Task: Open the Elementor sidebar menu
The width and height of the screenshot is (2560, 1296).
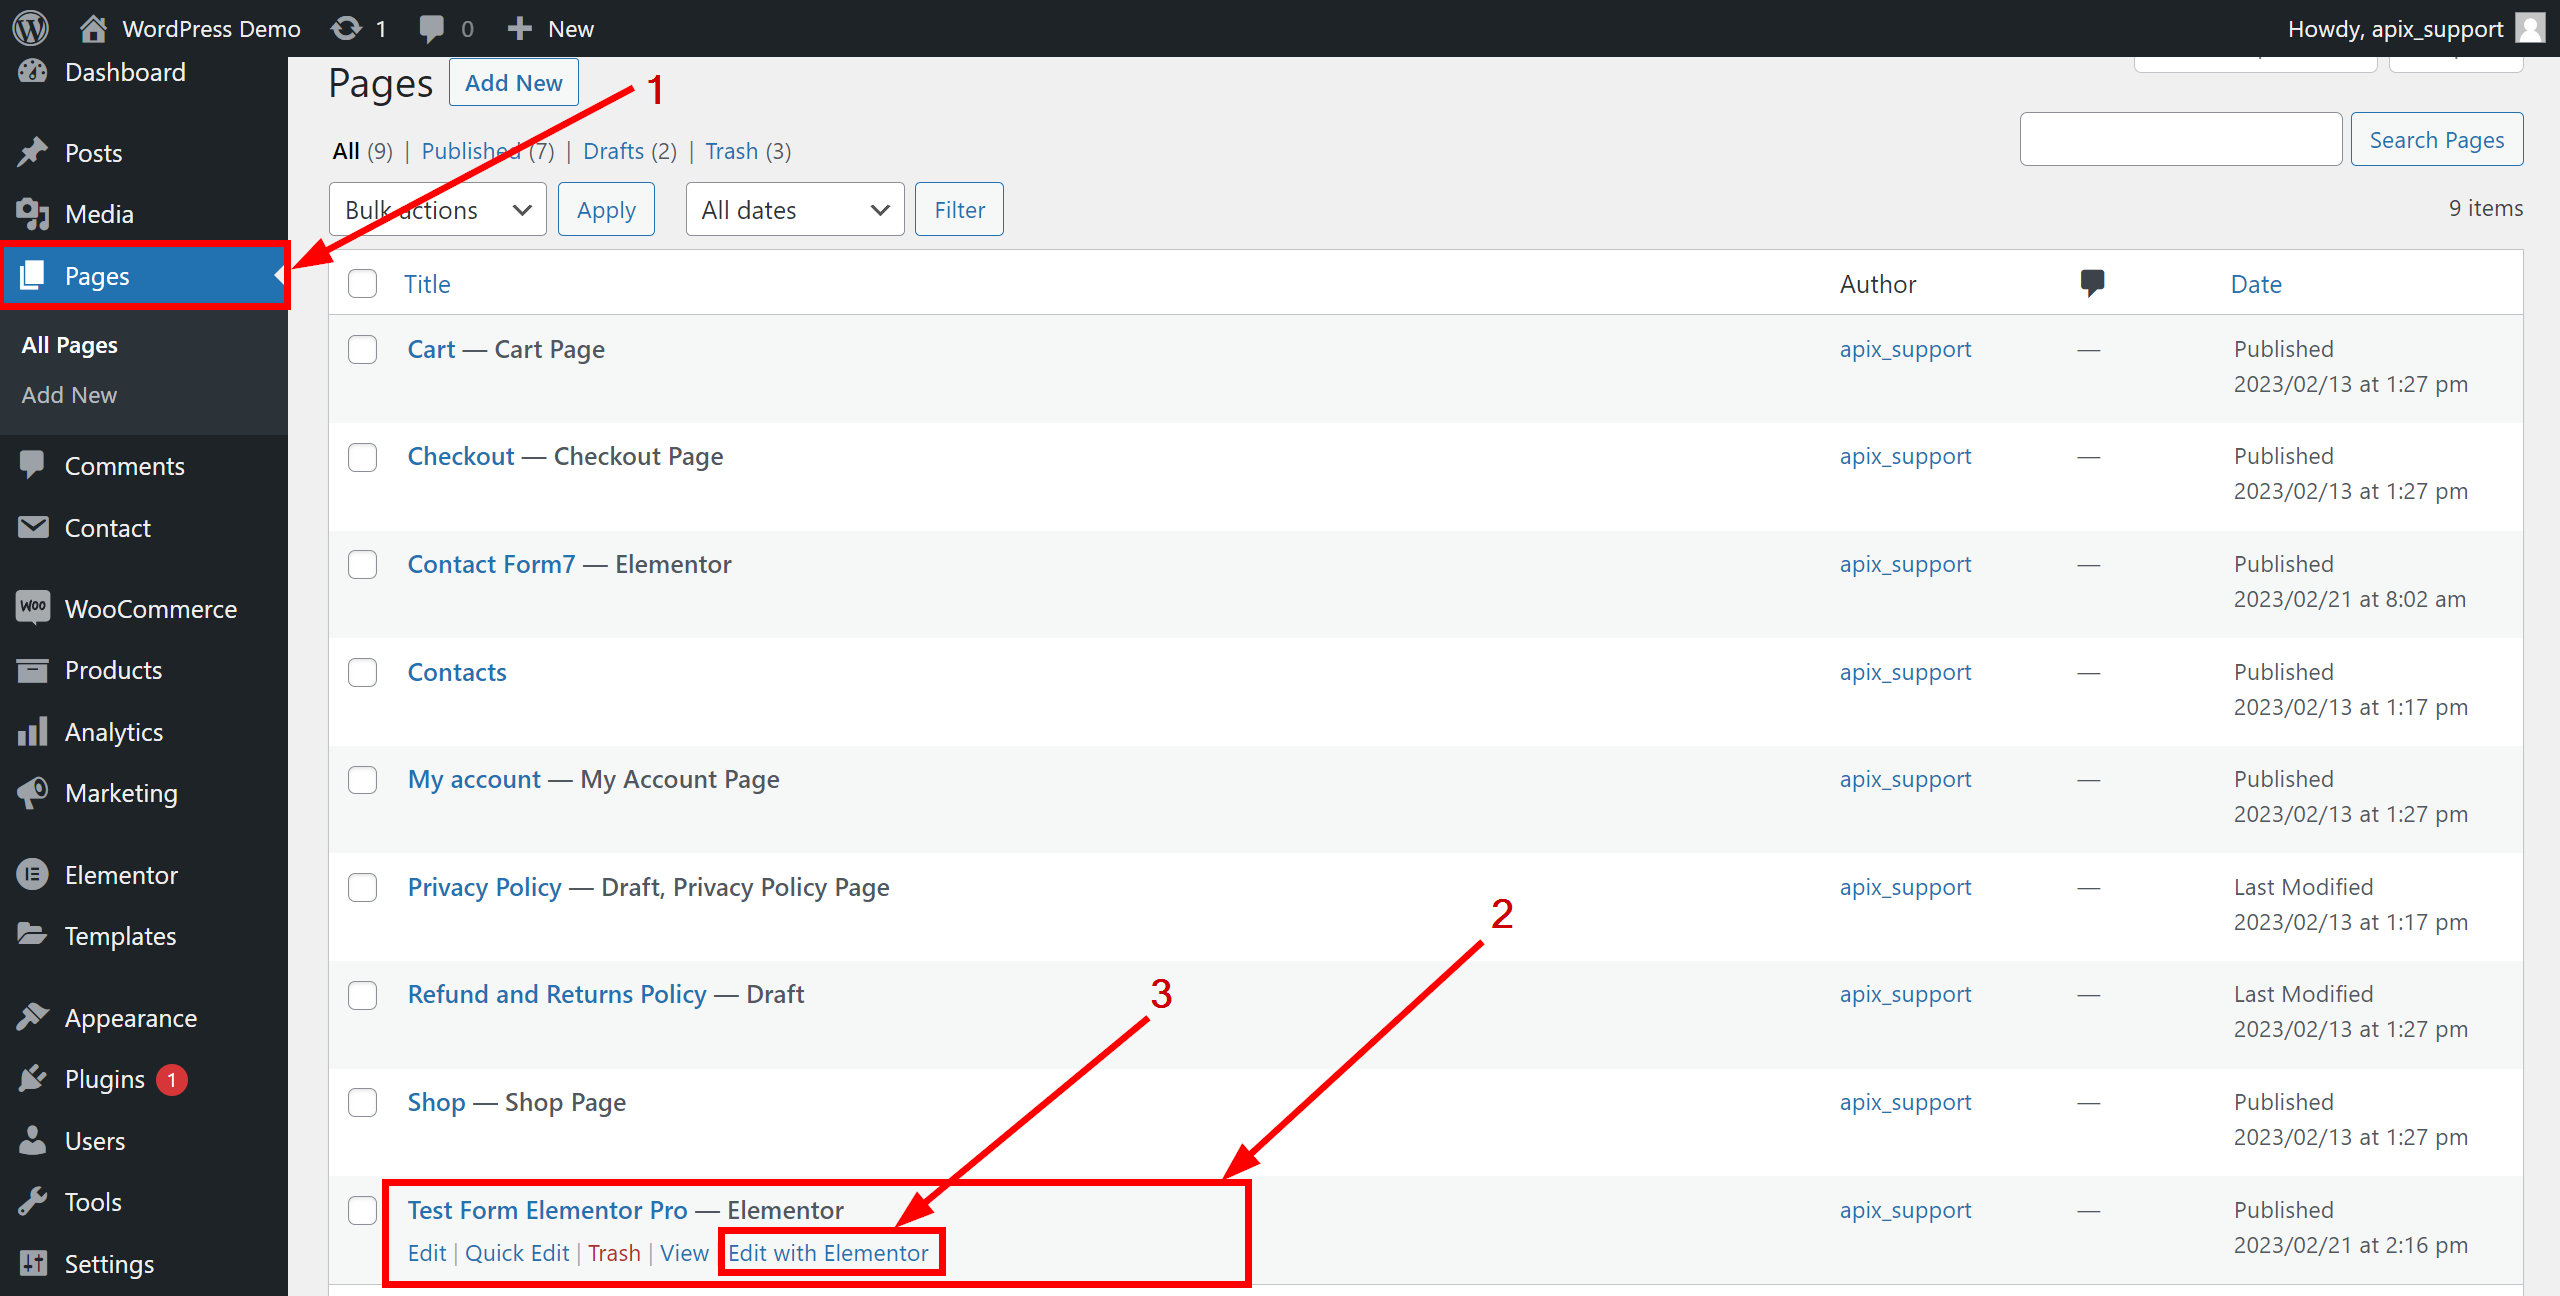Action: click(x=121, y=875)
